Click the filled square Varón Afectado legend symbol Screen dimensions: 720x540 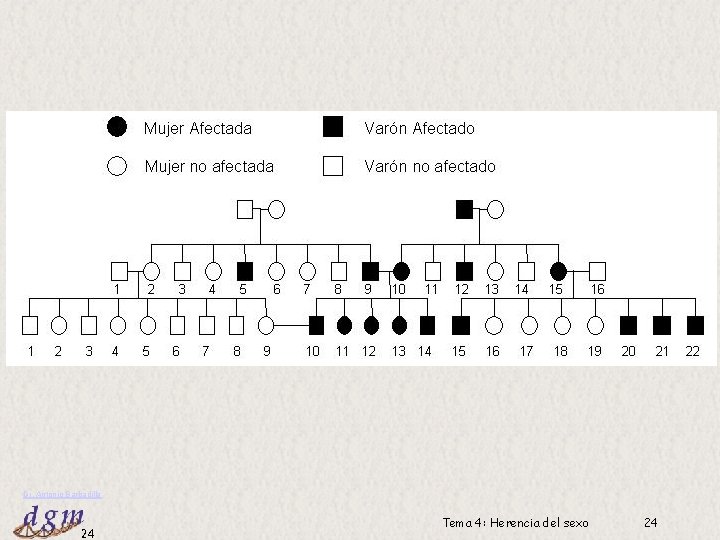point(333,127)
